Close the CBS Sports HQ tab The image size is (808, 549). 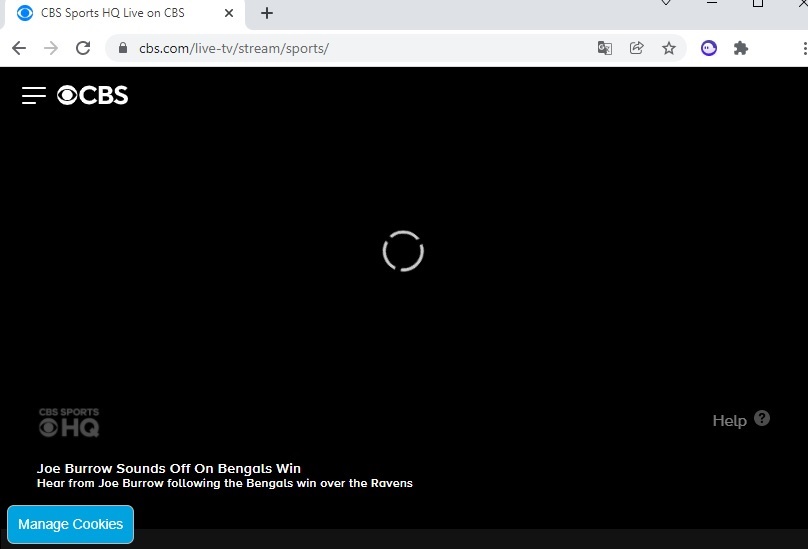(x=229, y=13)
